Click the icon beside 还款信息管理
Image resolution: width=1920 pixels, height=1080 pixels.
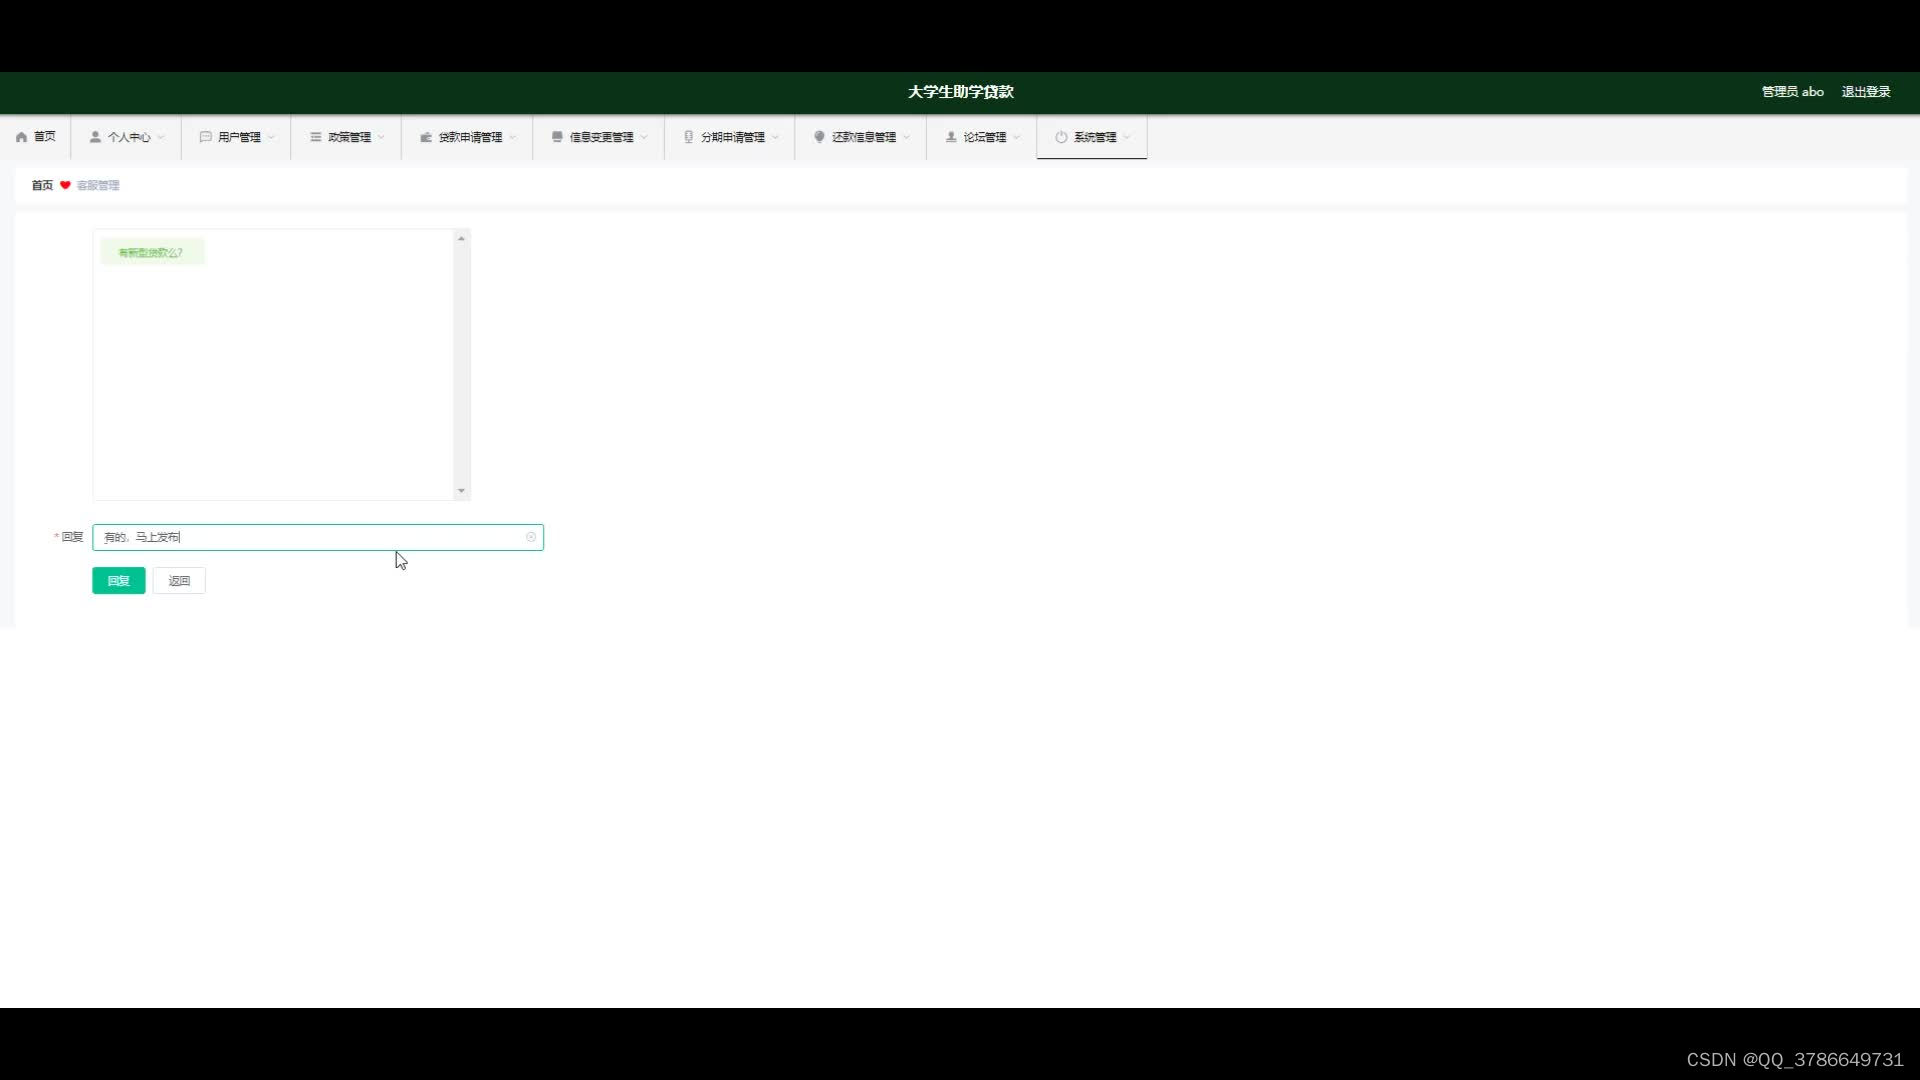tap(819, 137)
